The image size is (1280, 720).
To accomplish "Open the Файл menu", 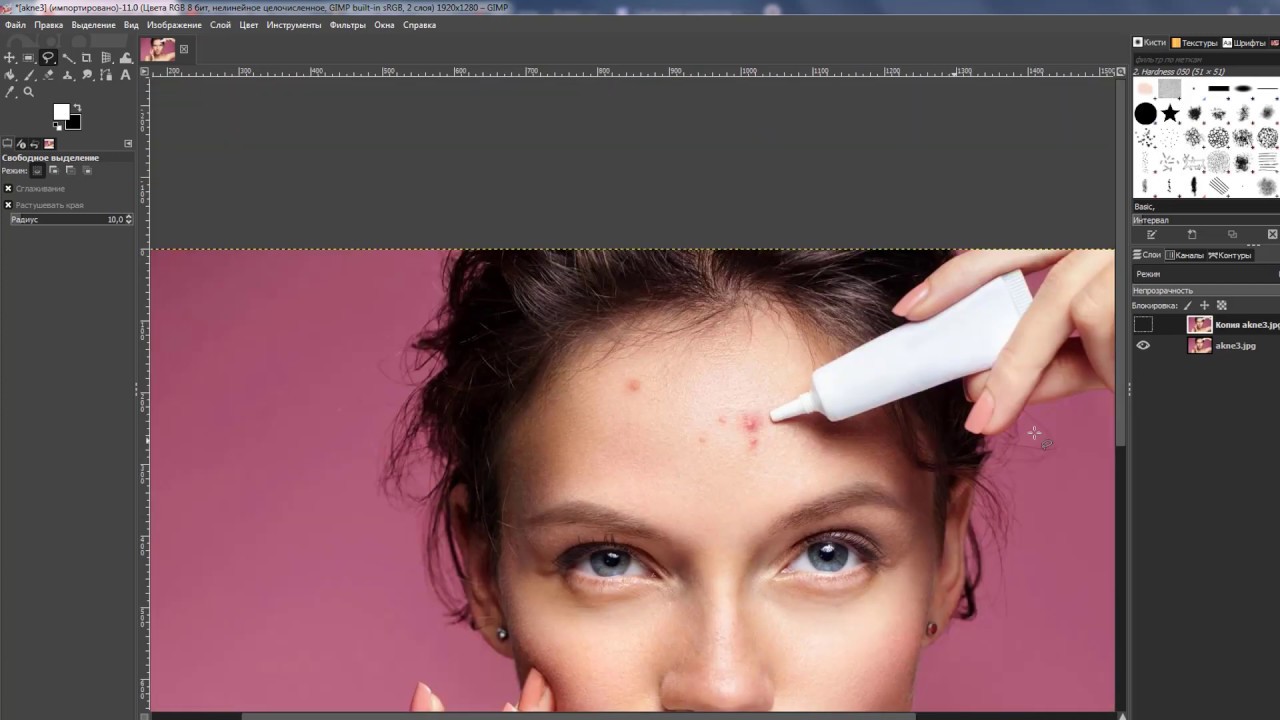I will point(15,25).
